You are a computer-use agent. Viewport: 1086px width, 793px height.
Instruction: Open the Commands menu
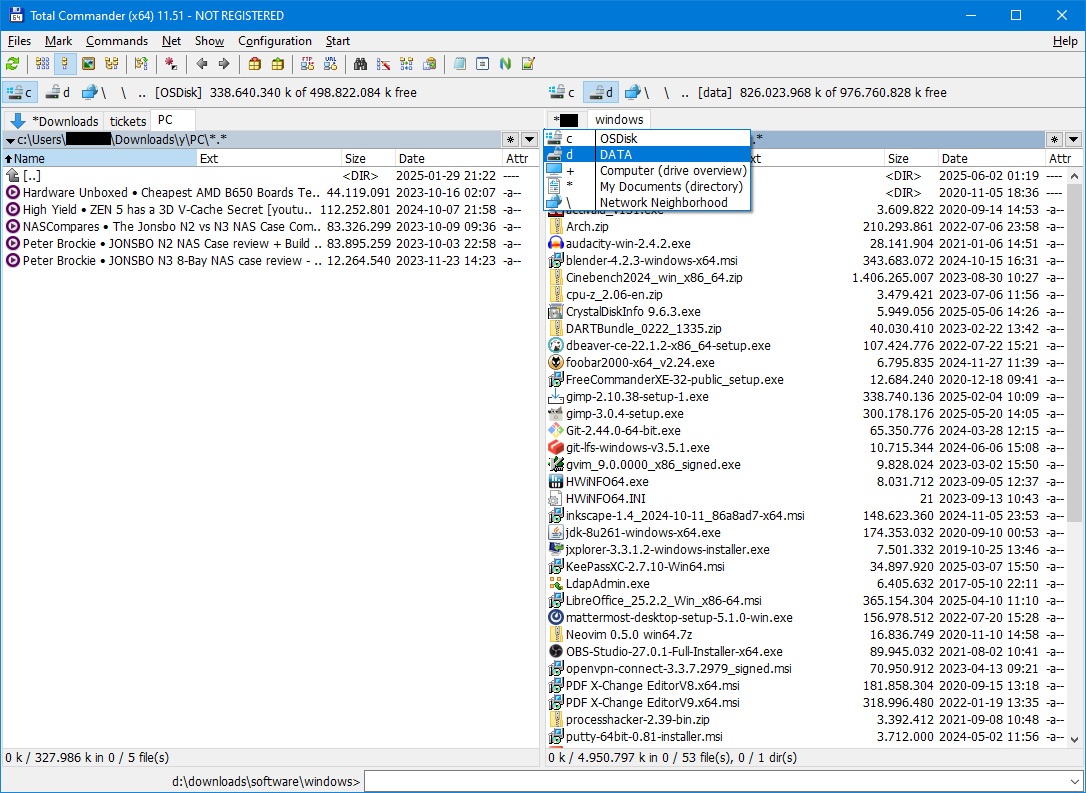point(117,41)
